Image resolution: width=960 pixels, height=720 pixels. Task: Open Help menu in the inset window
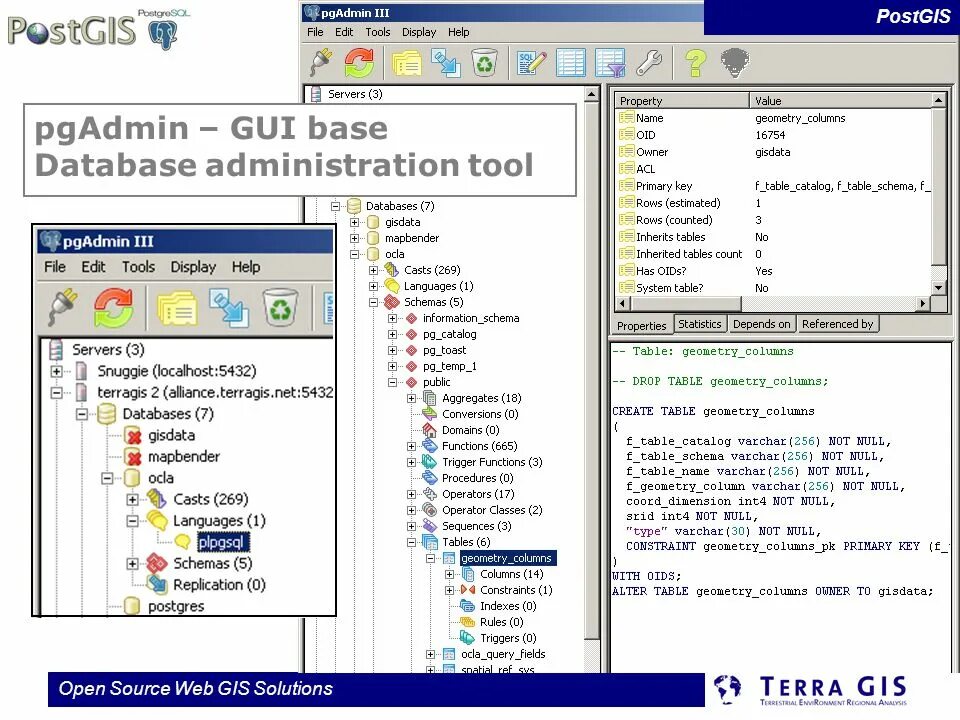(x=246, y=267)
